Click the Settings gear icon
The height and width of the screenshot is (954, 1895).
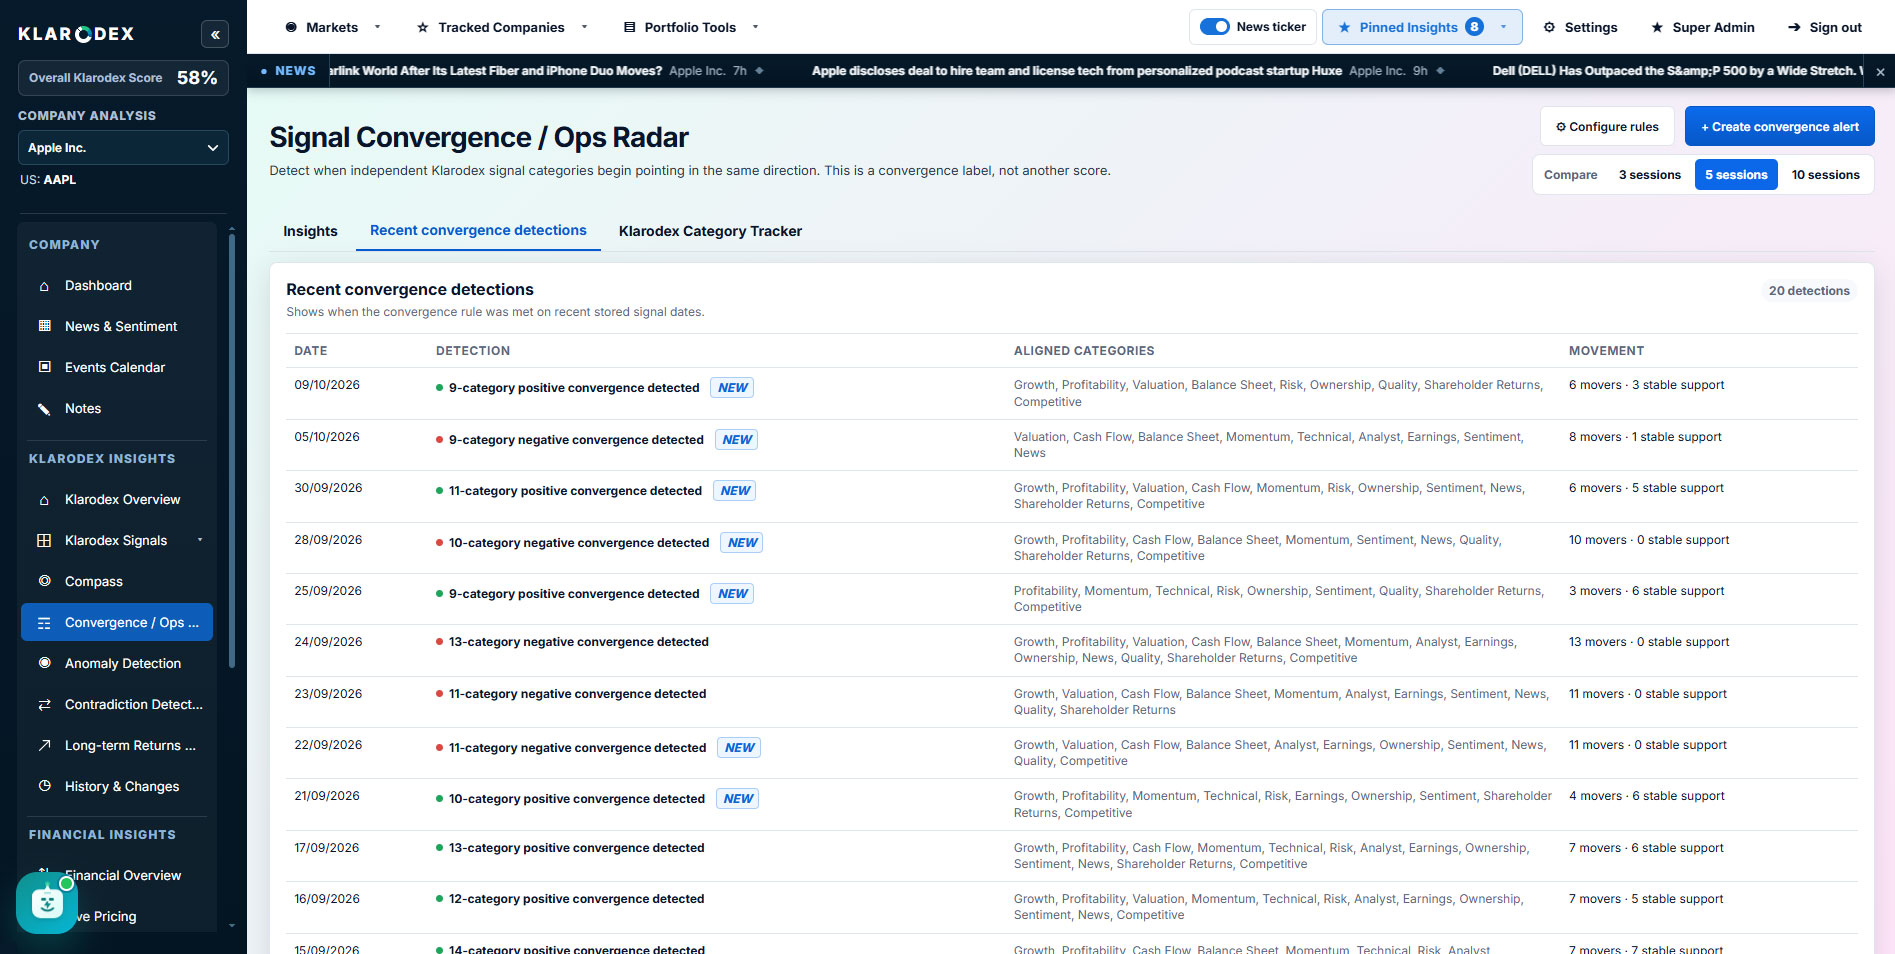point(1549,27)
